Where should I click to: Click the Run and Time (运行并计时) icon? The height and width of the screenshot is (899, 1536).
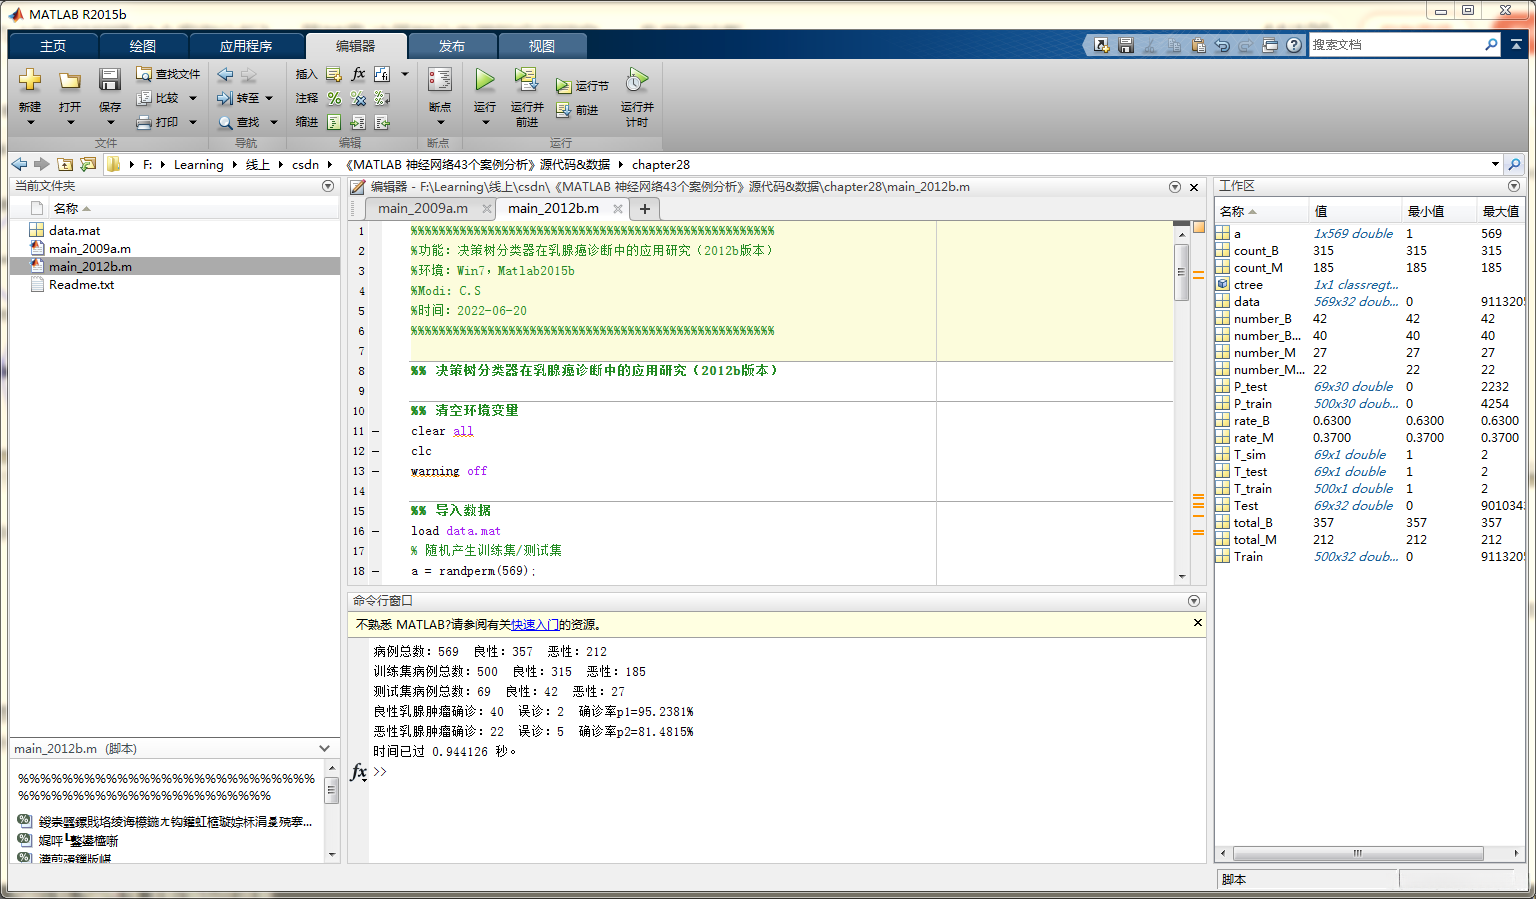pyautogui.click(x=637, y=81)
